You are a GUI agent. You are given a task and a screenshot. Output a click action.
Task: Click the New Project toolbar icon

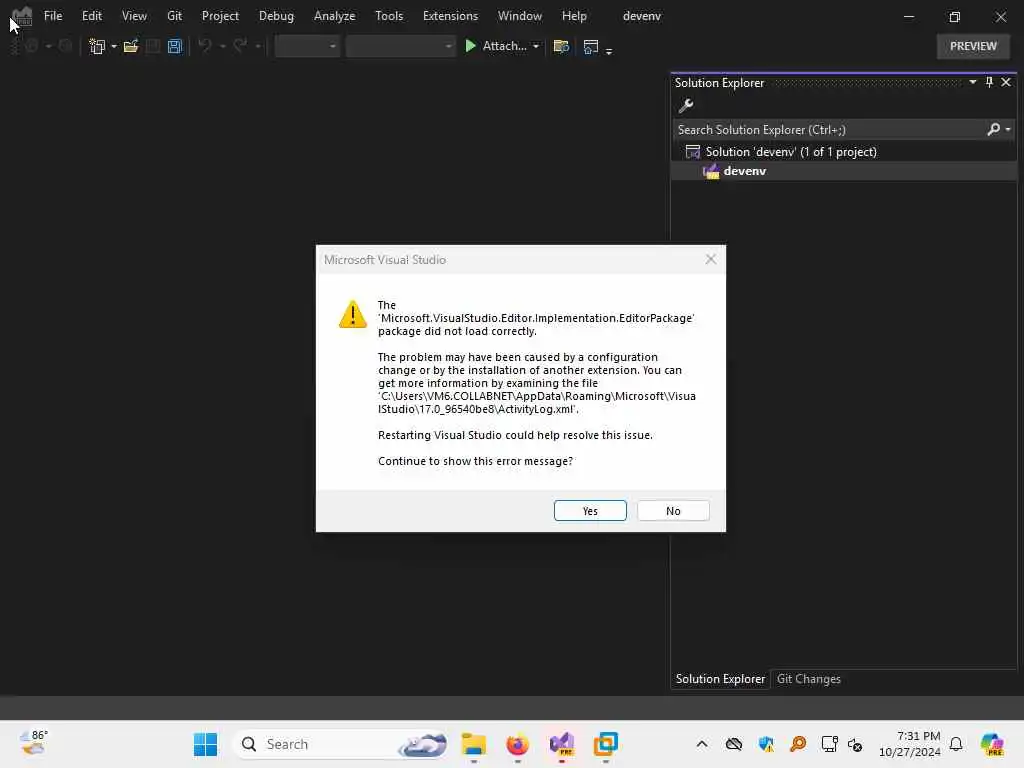[x=97, y=46]
